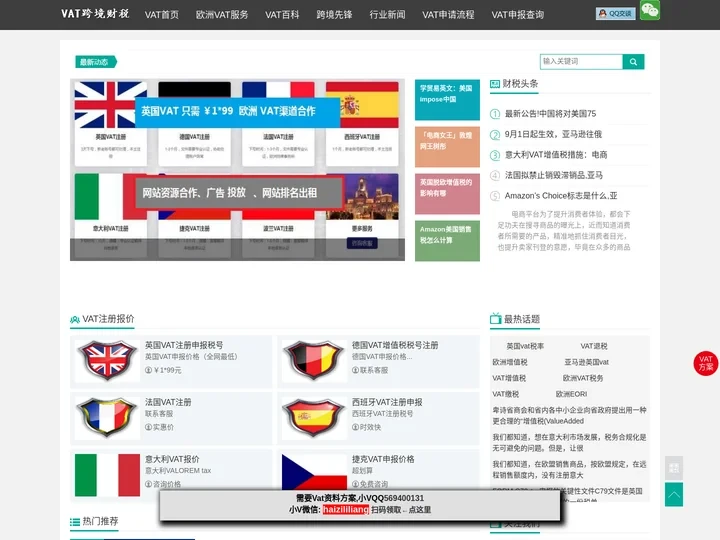Open 德国VAT增值税税号注册 link
720x540 pixels.
[x=395, y=345]
